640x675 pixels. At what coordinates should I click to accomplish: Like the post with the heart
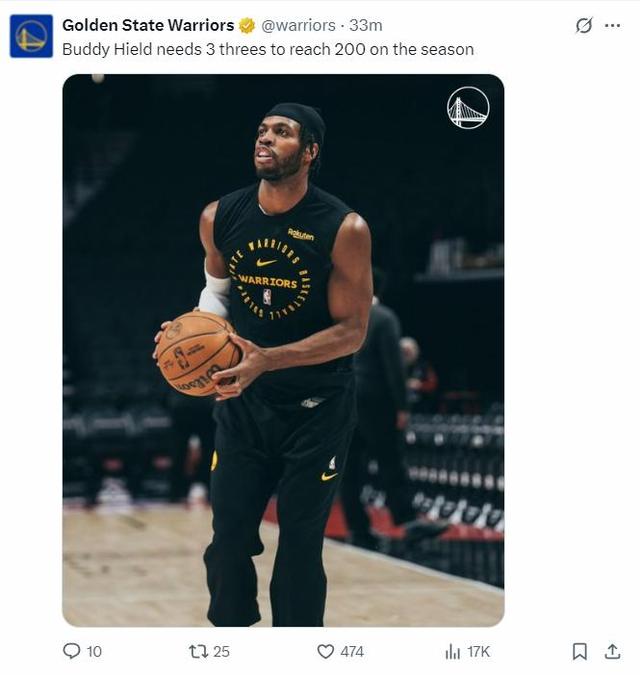pos(325,651)
